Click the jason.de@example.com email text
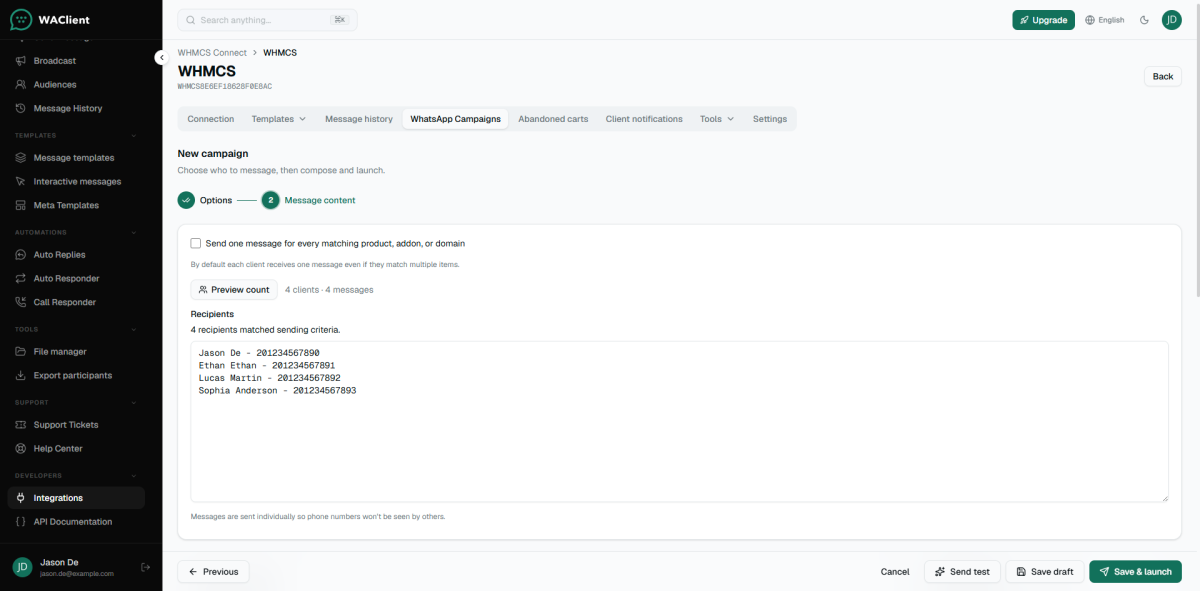This screenshot has width=1200, height=591. pos(77,574)
